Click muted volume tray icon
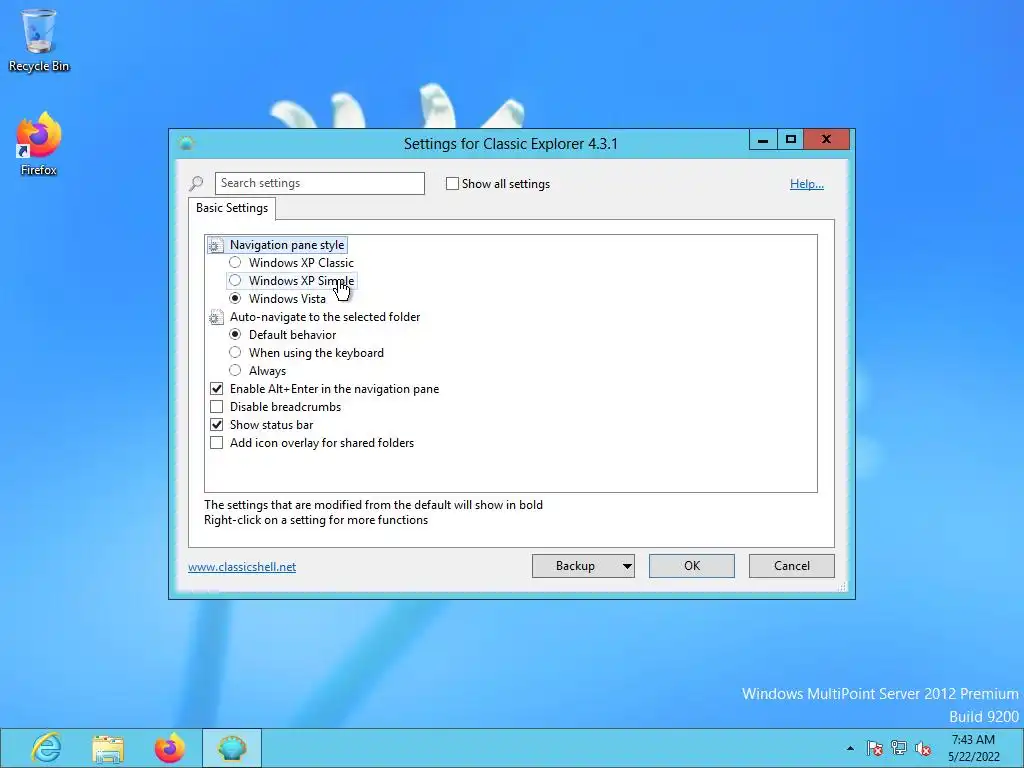 (923, 748)
